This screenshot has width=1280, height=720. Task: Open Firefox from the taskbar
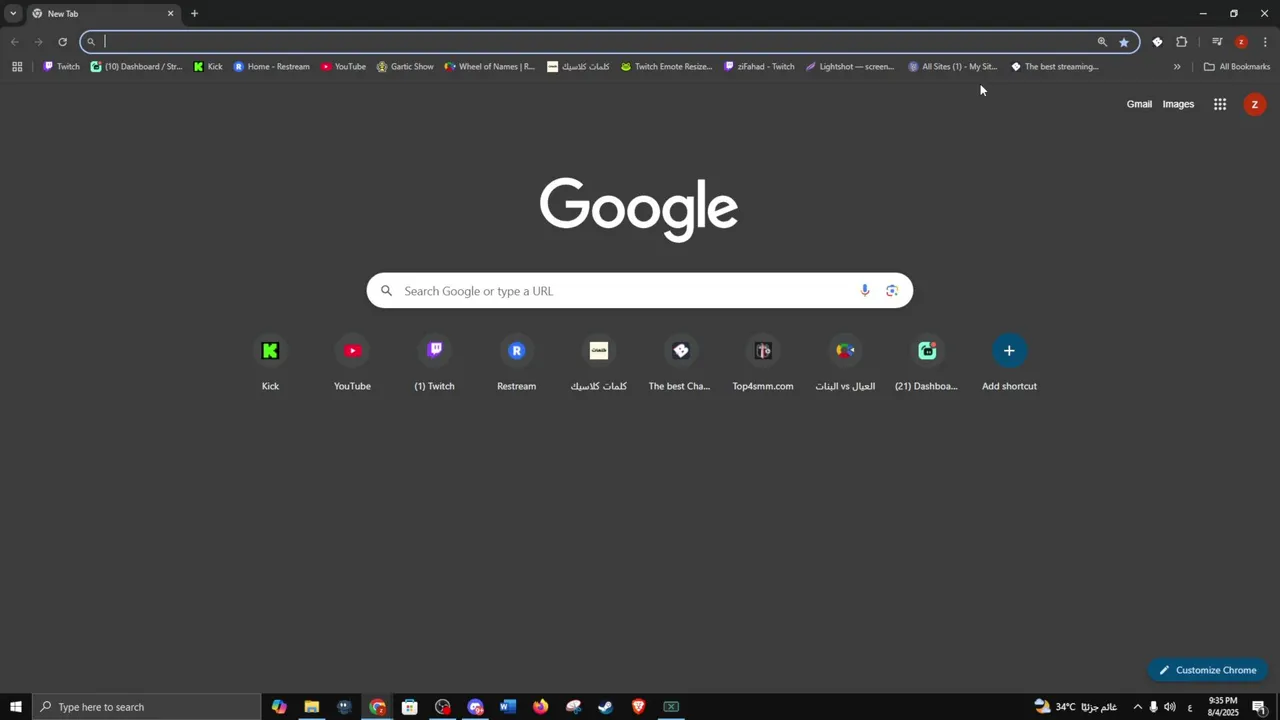541,707
